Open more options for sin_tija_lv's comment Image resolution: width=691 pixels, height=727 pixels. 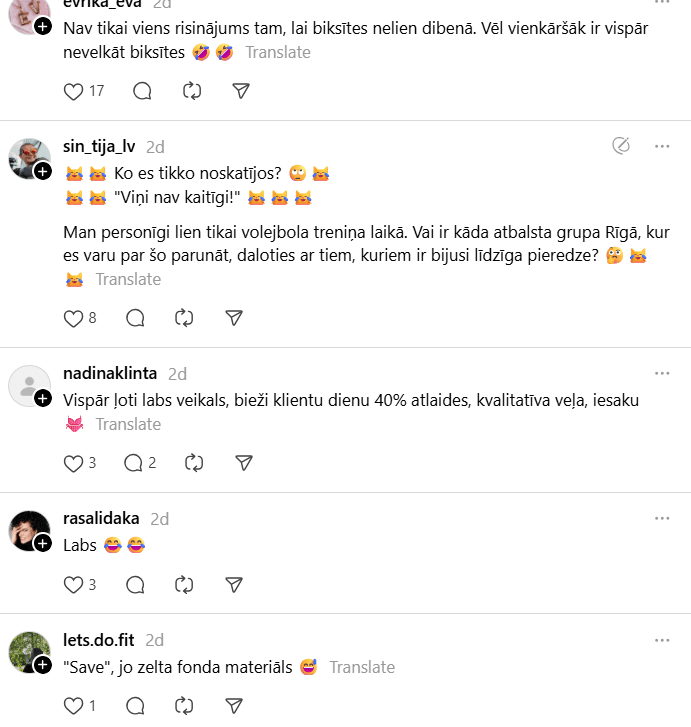(662, 146)
